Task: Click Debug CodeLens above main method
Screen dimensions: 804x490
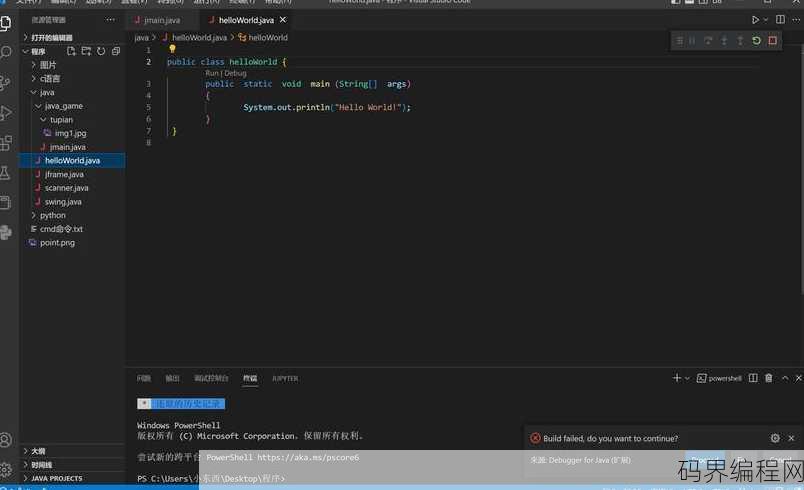Action: coord(235,73)
